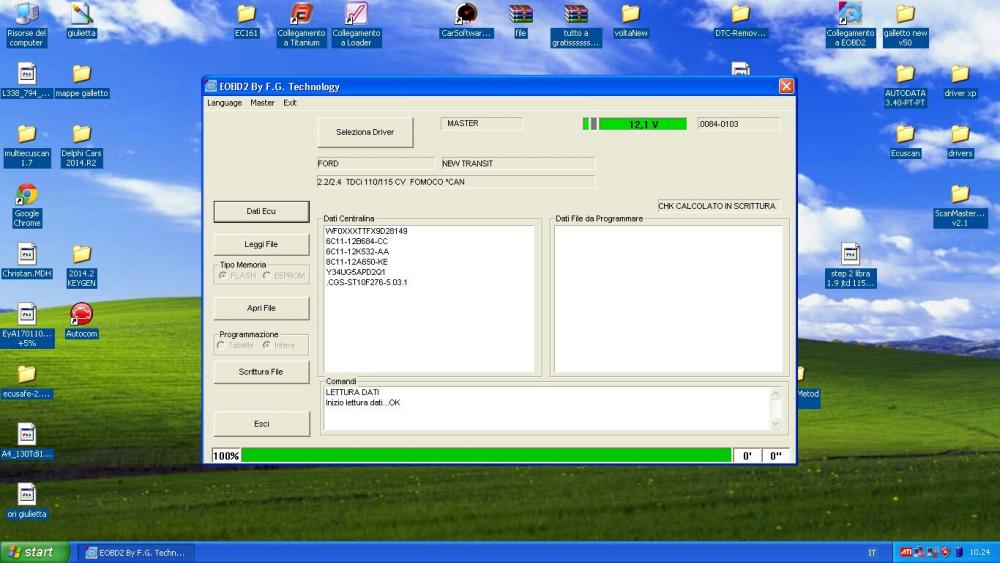Open the 2014.2 KEYGEN folder
Image resolution: width=1000 pixels, height=563 pixels.
[x=81, y=266]
